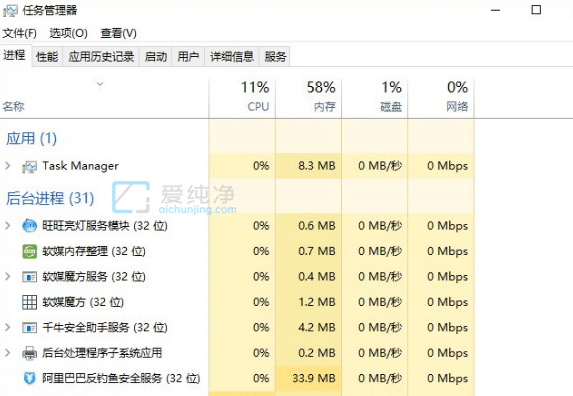Sort by the 磁盘 column header
This screenshot has height=396, width=573.
pyautogui.click(x=375, y=97)
